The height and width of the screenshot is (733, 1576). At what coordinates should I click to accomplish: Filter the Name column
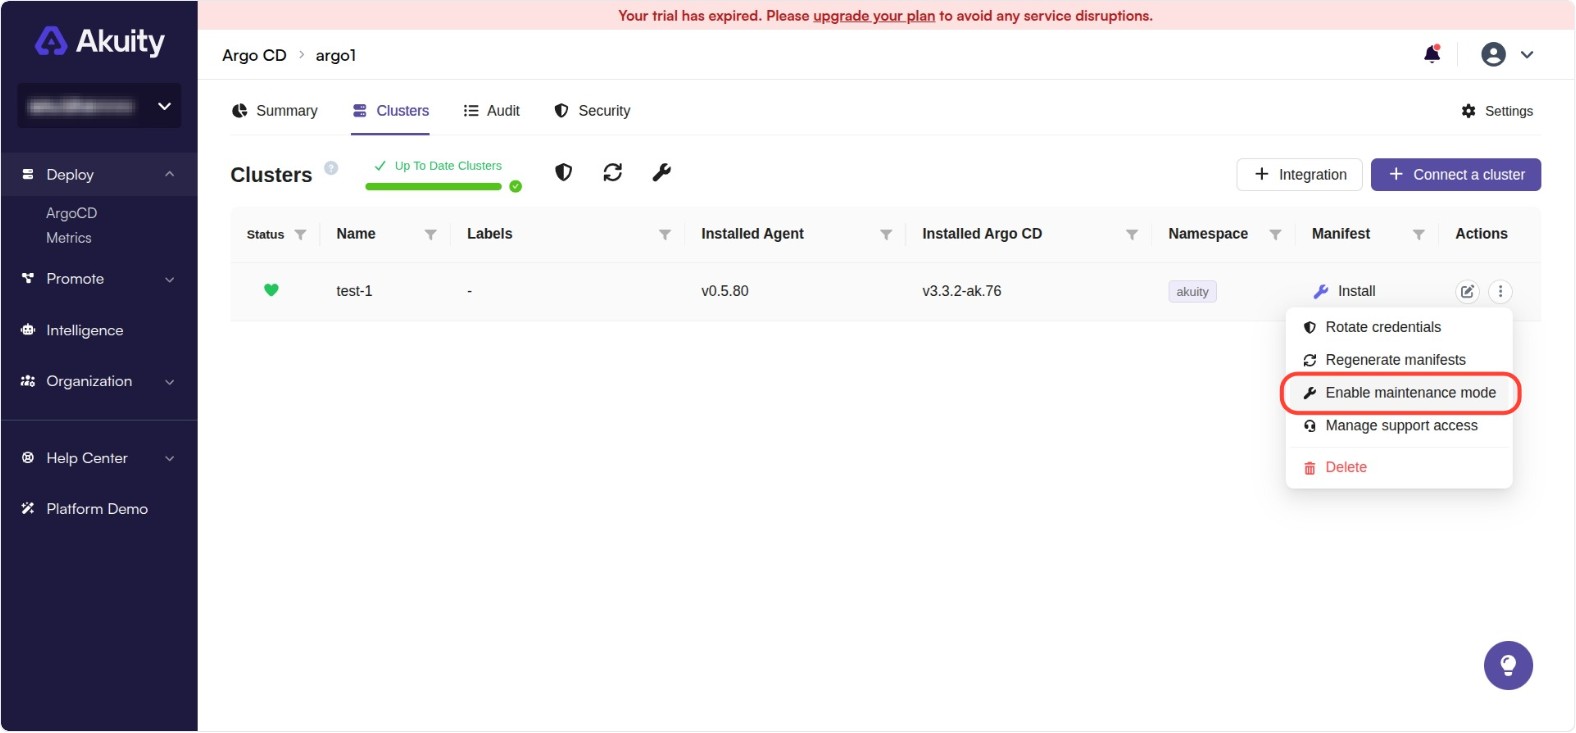pos(430,235)
